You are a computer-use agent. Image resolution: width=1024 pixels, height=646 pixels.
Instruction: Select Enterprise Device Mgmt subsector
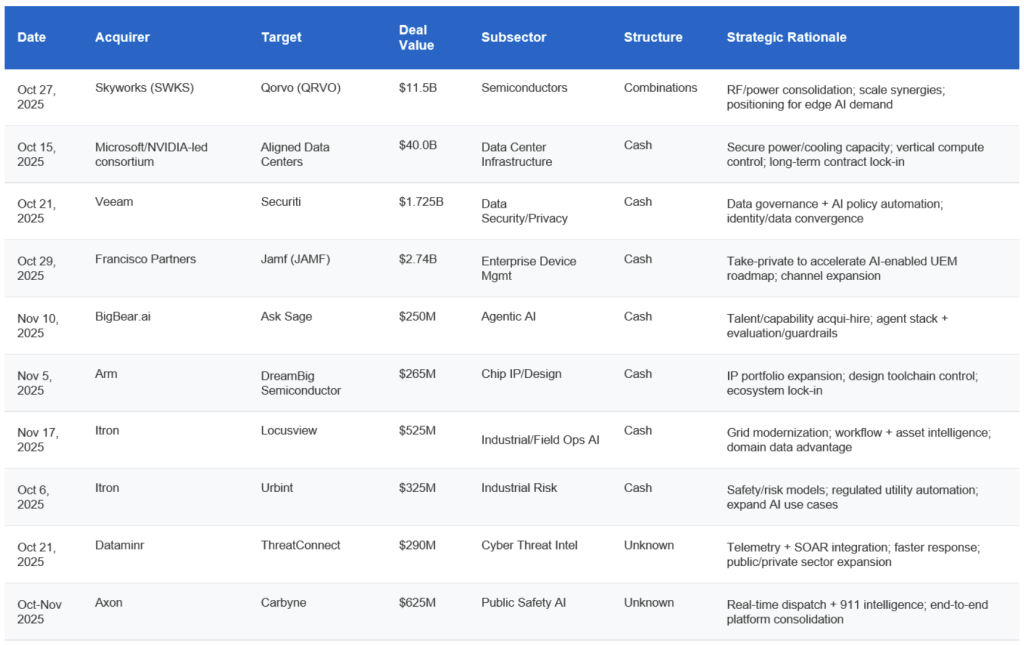tap(528, 268)
